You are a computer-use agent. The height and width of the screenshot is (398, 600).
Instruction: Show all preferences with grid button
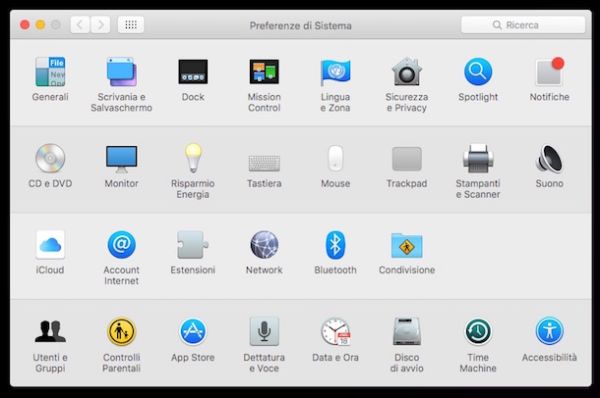pyautogui.click(x=131, y=25)
